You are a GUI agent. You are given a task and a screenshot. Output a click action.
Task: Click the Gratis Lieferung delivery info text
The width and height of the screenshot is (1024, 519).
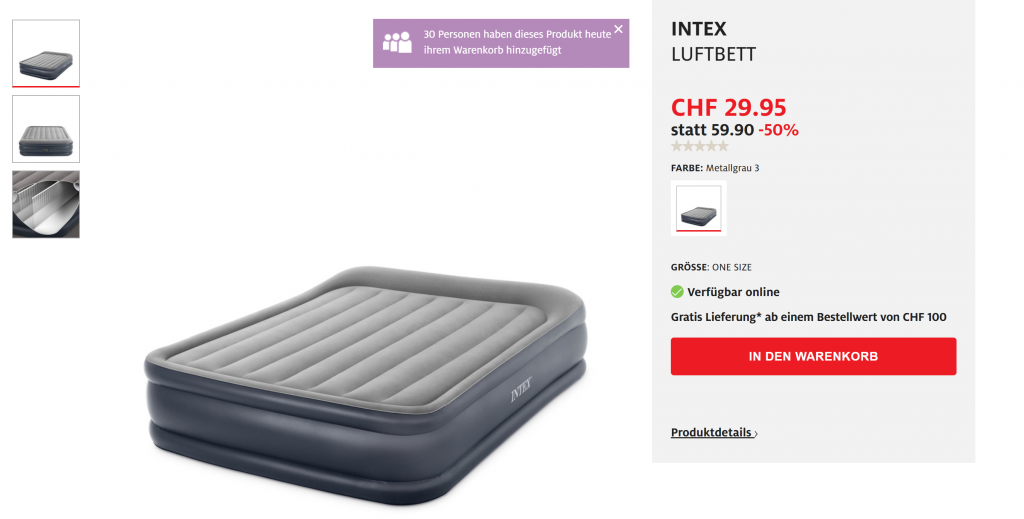tap(808, 317)
